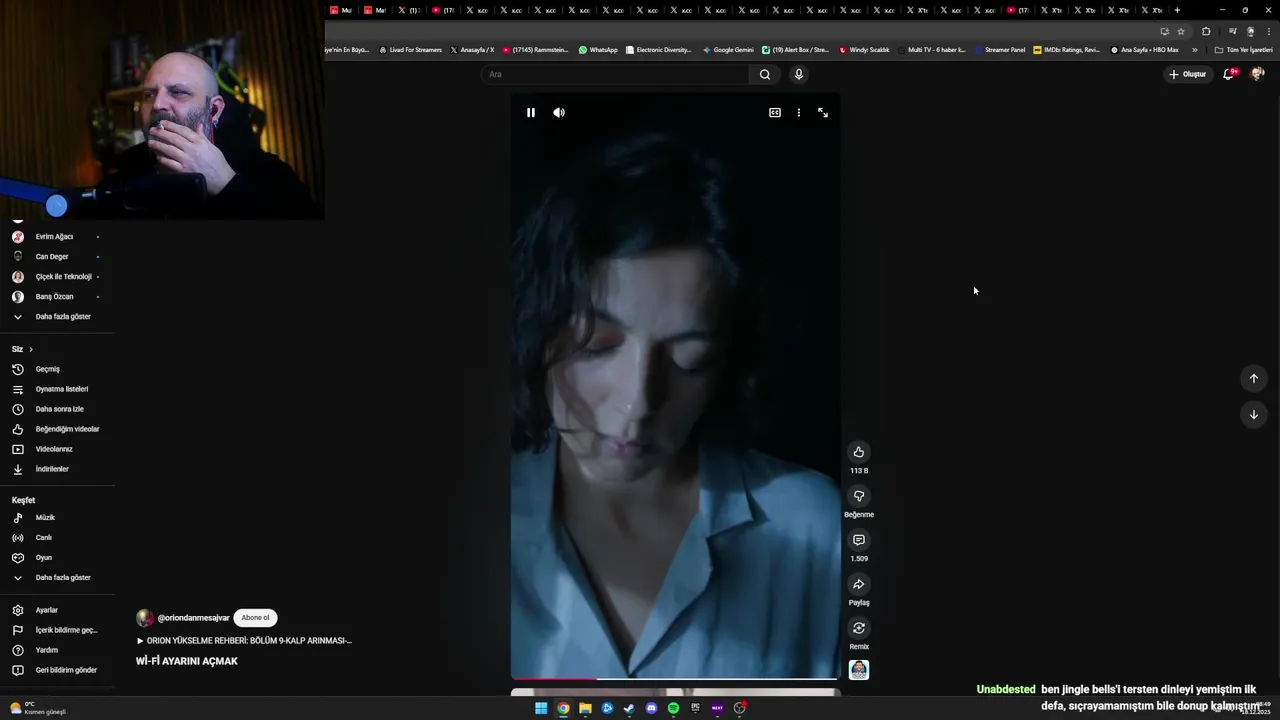Seek on the Shorts progress bar

675,679
